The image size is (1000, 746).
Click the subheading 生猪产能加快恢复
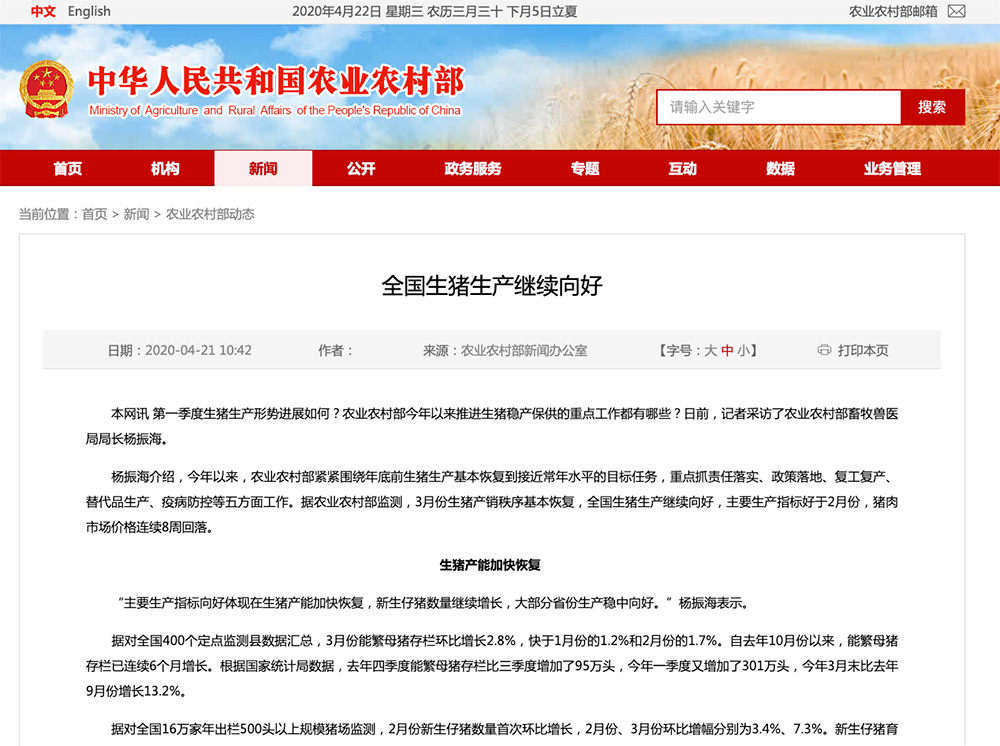point(490,565)
